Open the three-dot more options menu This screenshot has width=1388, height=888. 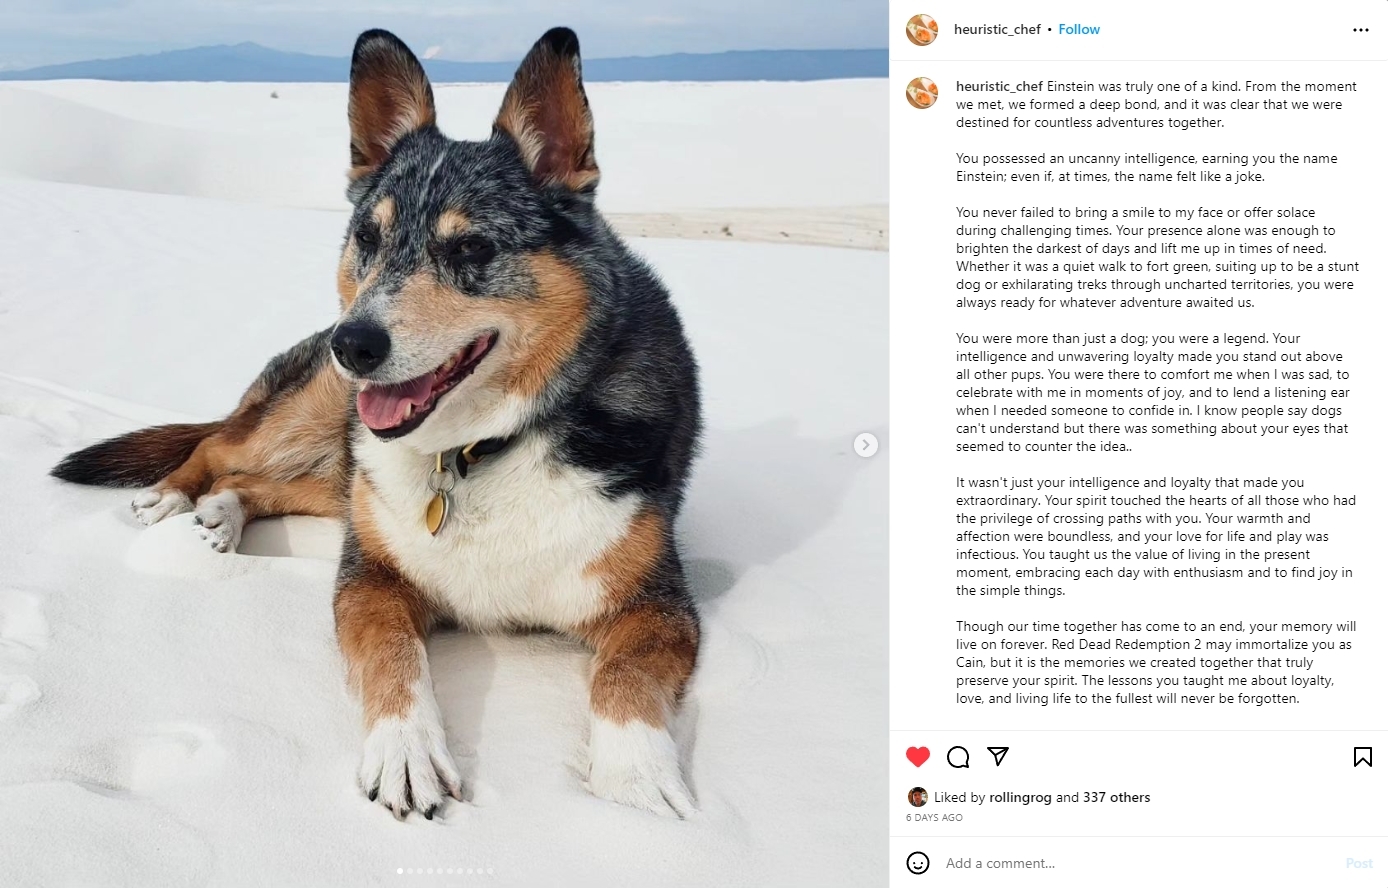point(1361,30)
